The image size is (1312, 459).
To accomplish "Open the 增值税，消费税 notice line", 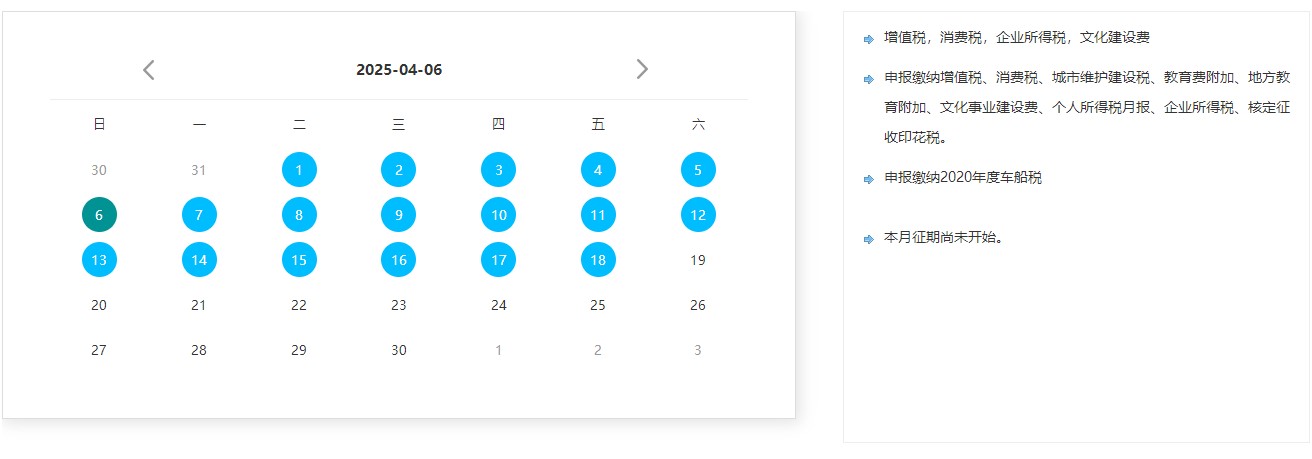I will pos(1016,38).
